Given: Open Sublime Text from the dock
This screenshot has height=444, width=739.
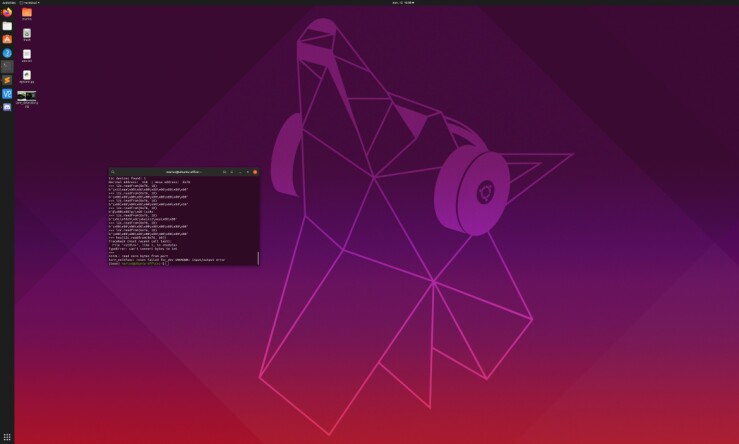Looking at the screenshot, I should pos(7,80).
